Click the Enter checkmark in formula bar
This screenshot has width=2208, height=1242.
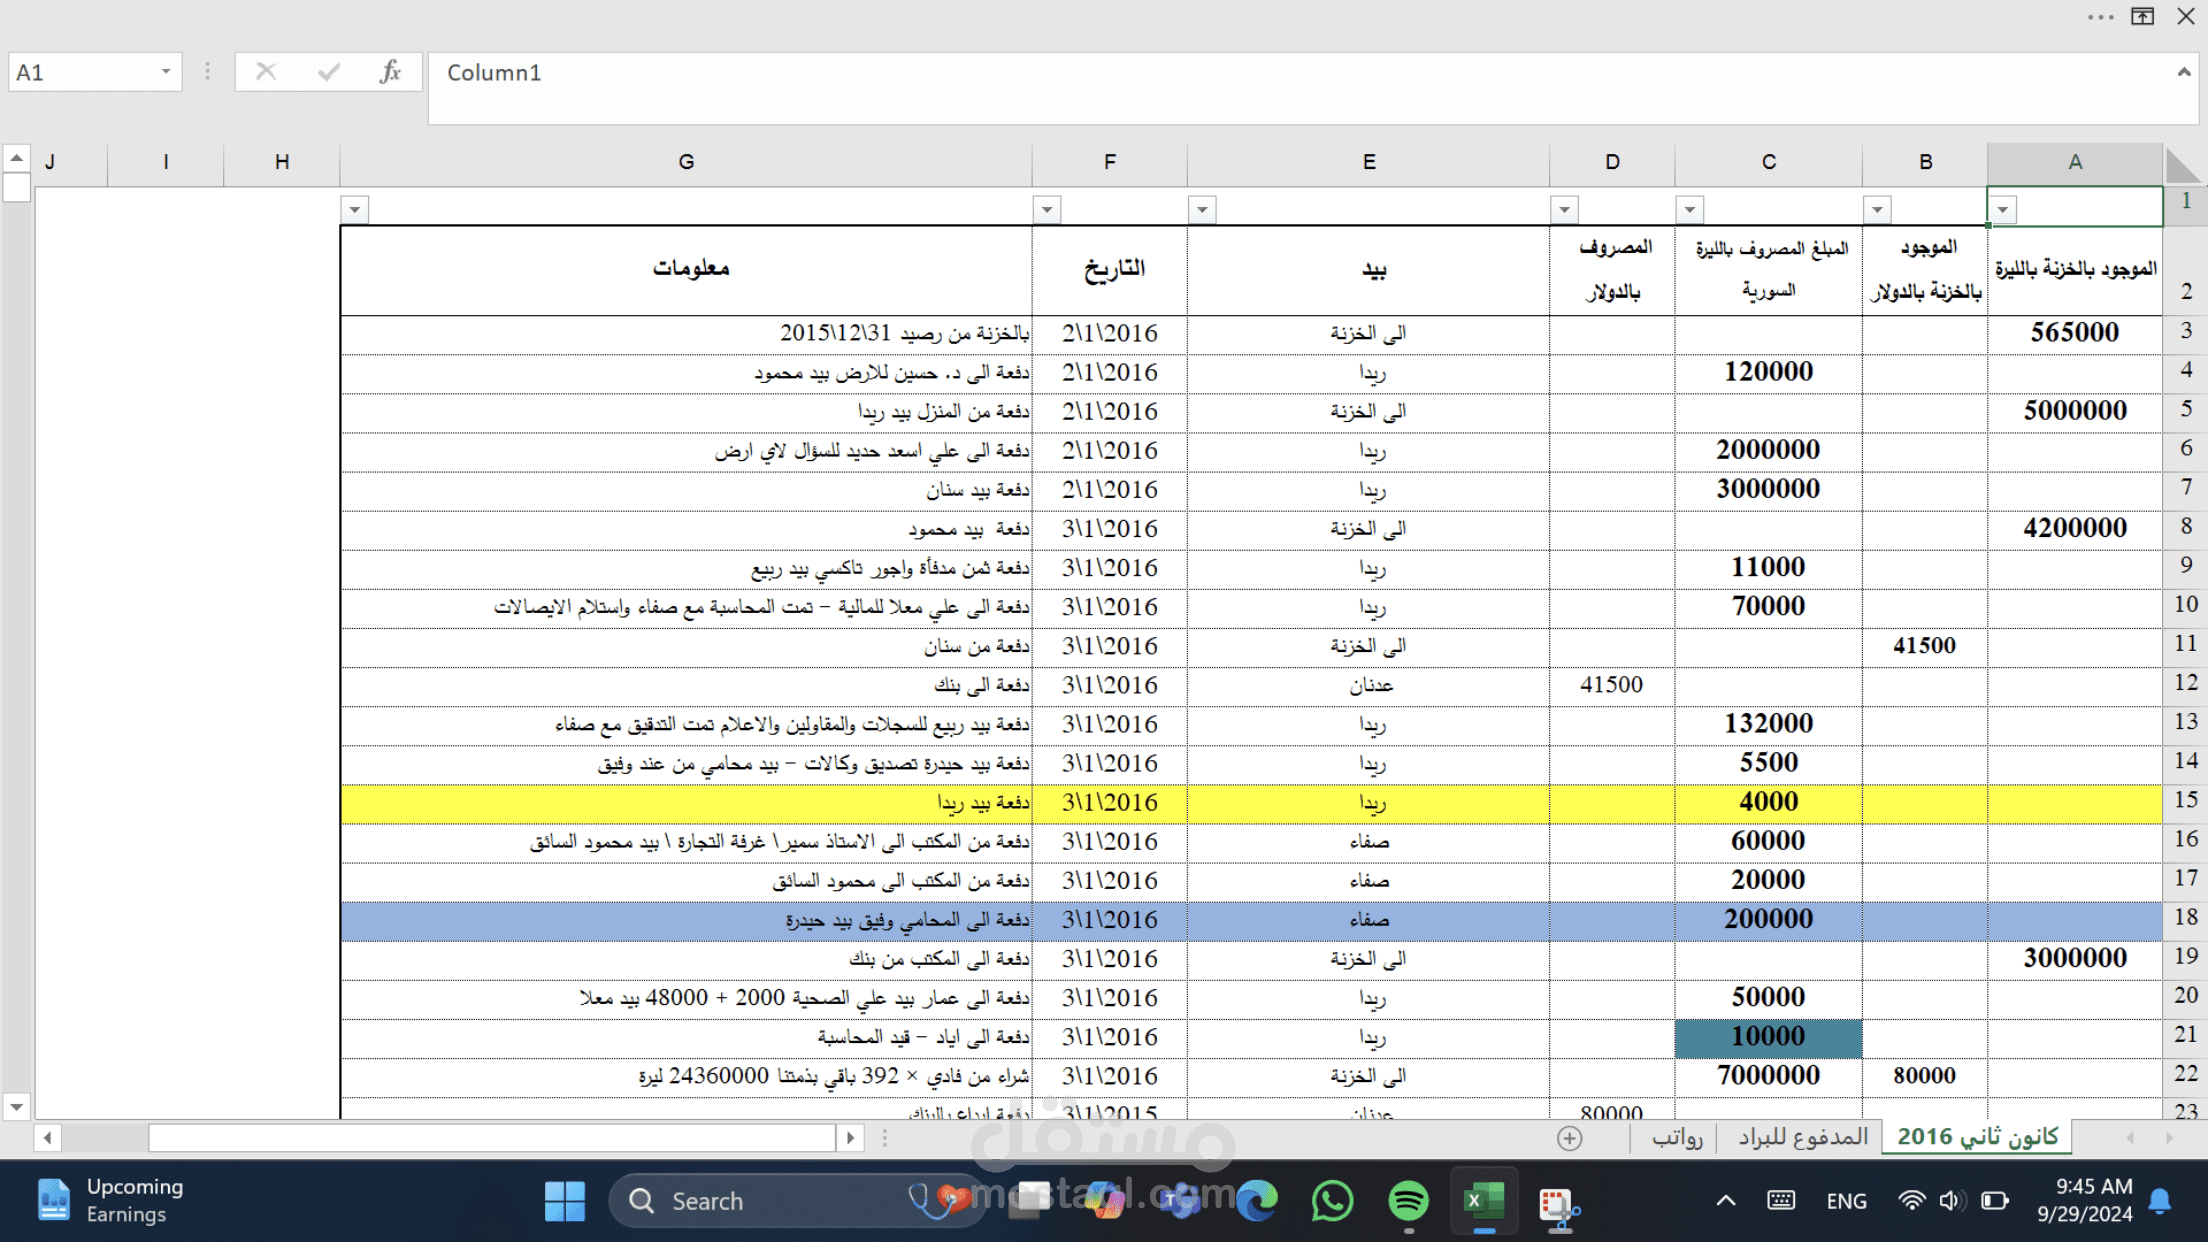point(328,72)
